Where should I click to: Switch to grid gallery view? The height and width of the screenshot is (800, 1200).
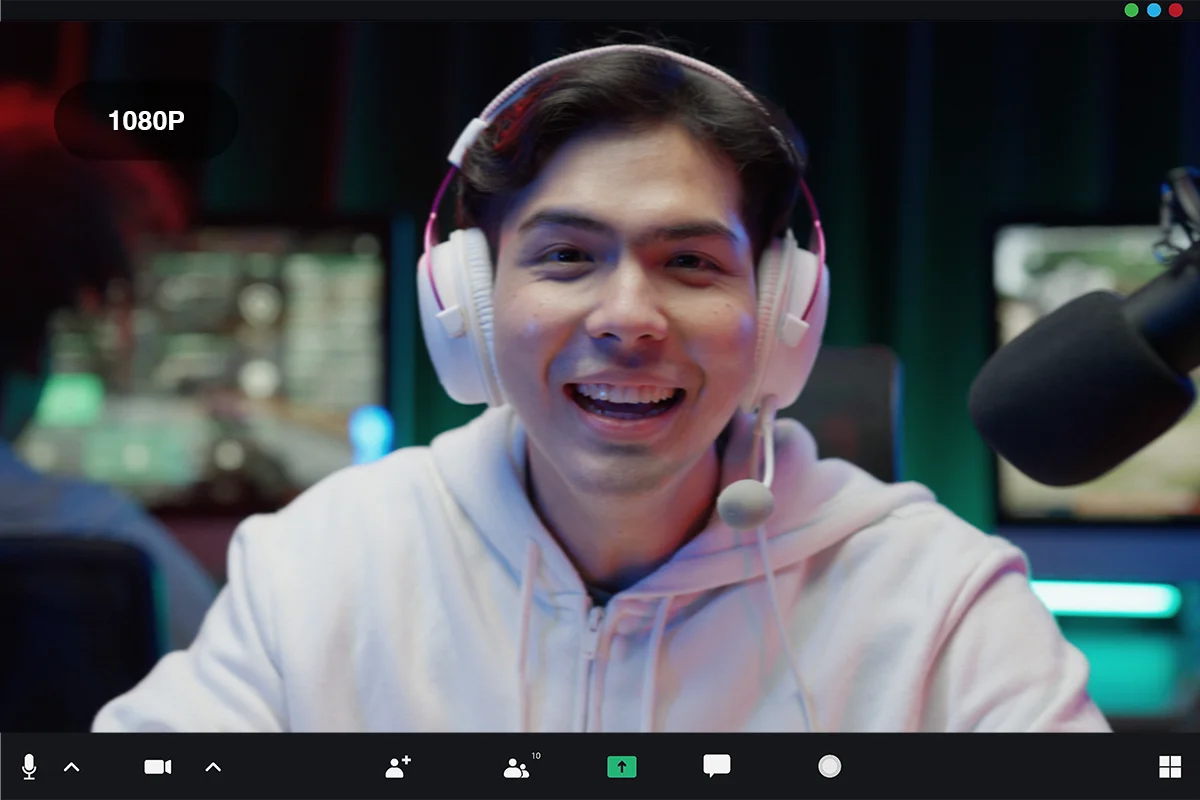pos(1169,767)
